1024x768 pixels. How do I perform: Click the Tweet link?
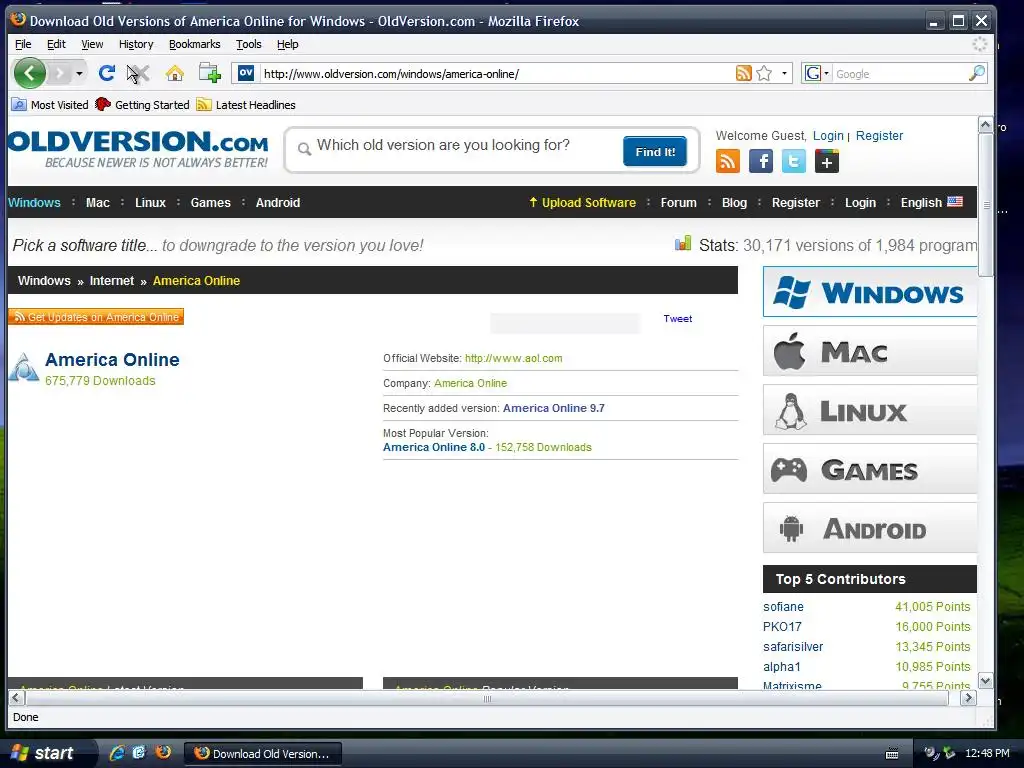point(678,319)
